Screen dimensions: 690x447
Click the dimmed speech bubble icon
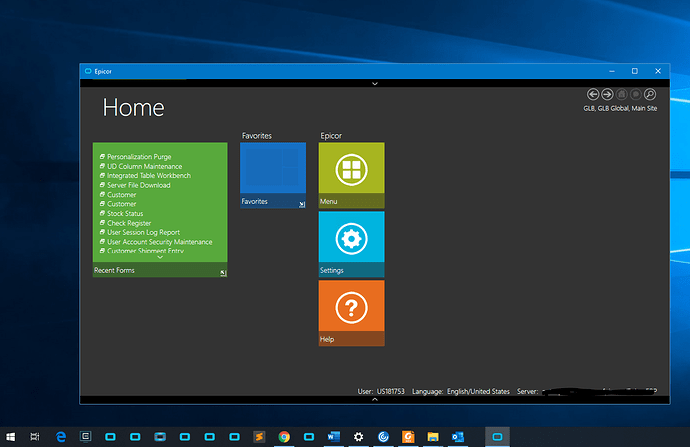(x=635, y=94)
